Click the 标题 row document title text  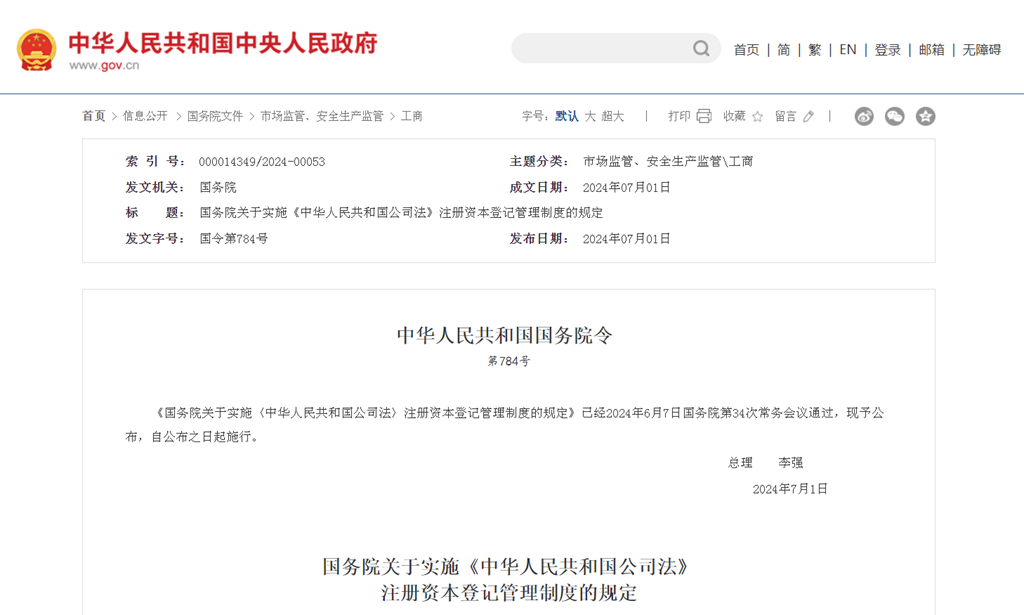tap(401, 213)
